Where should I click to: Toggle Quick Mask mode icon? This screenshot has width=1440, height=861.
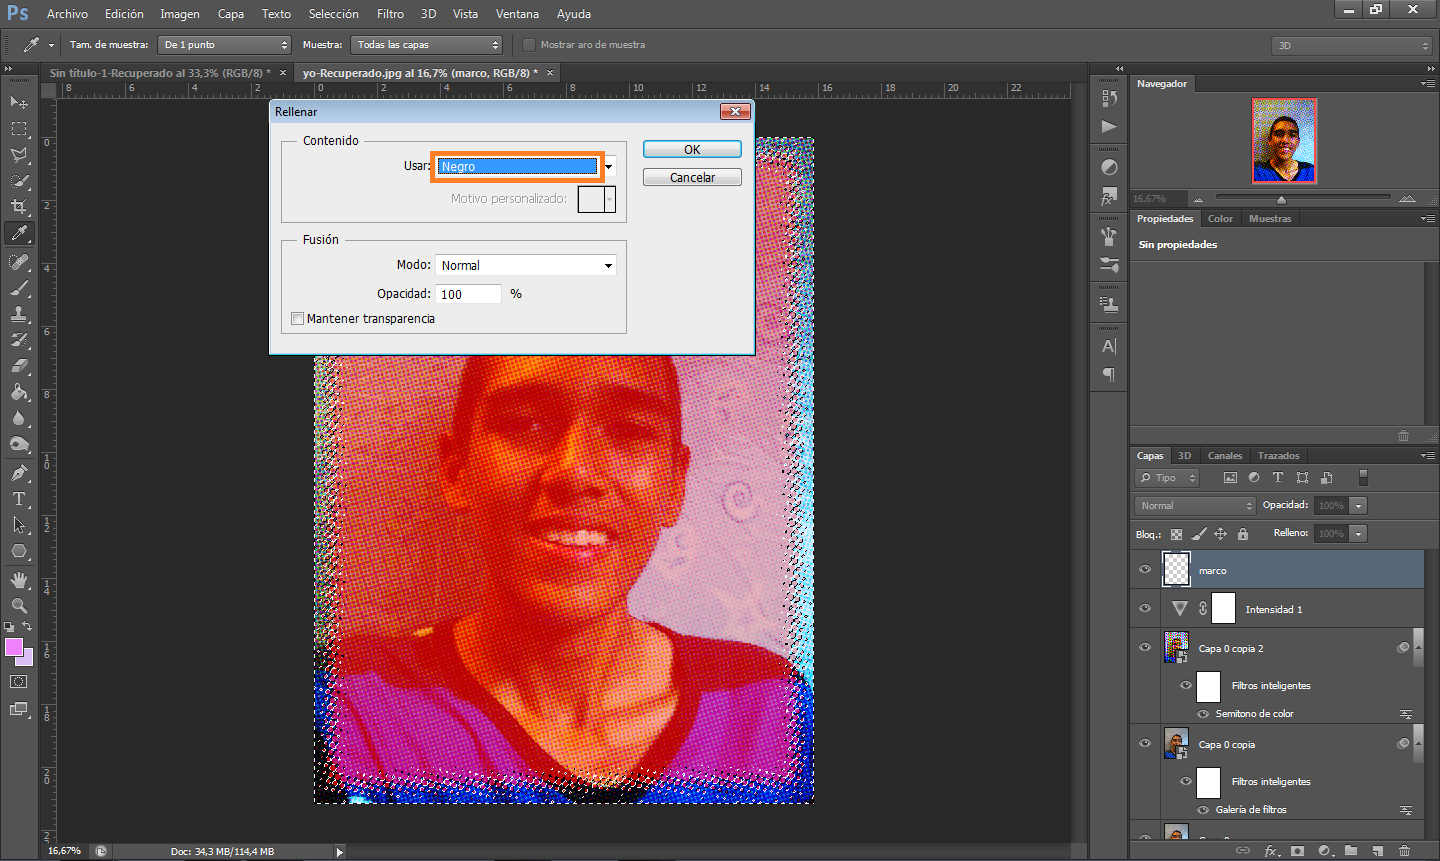pos(19,682)
